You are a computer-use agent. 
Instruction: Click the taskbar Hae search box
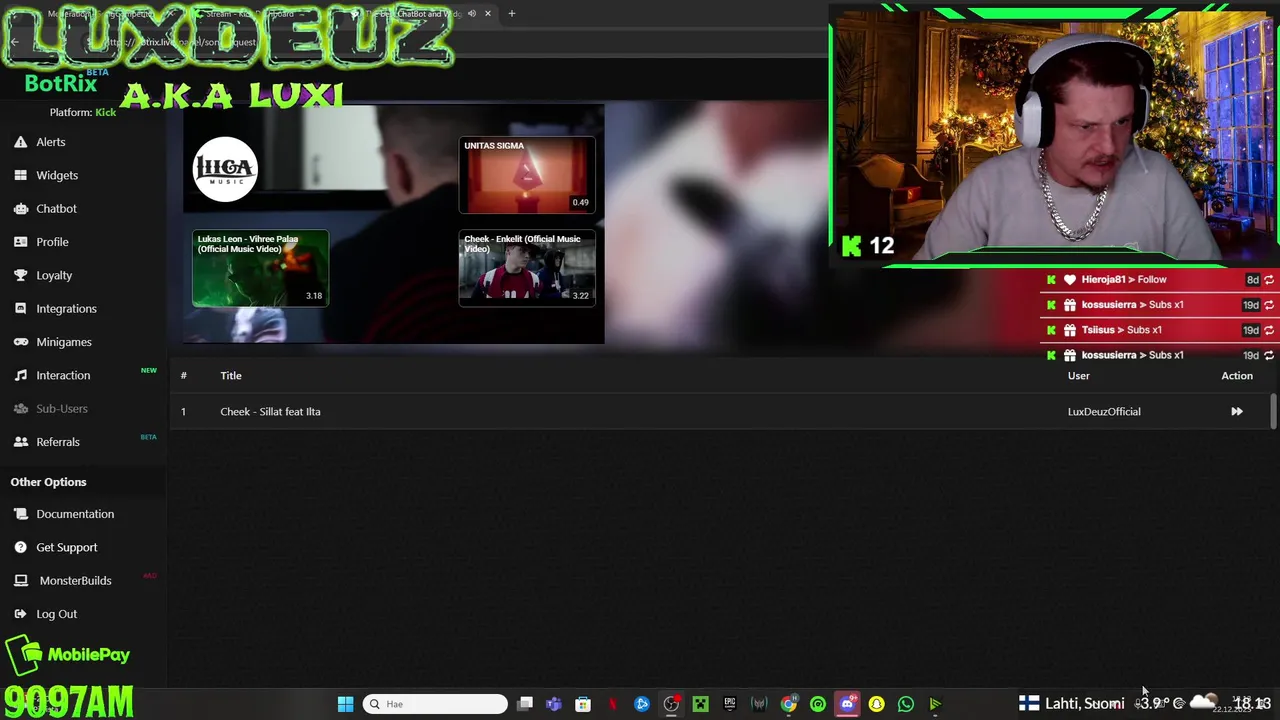tap(435, 704)
